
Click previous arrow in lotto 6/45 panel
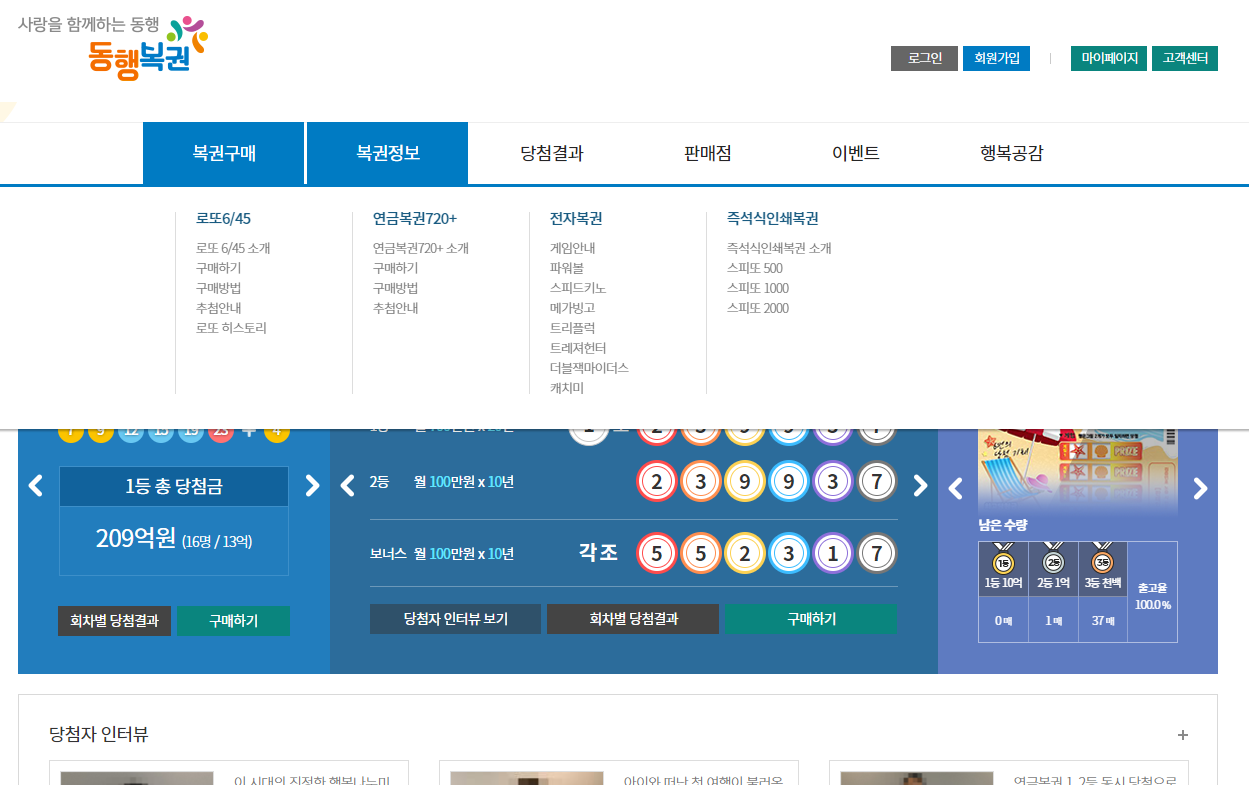(36, 486)
